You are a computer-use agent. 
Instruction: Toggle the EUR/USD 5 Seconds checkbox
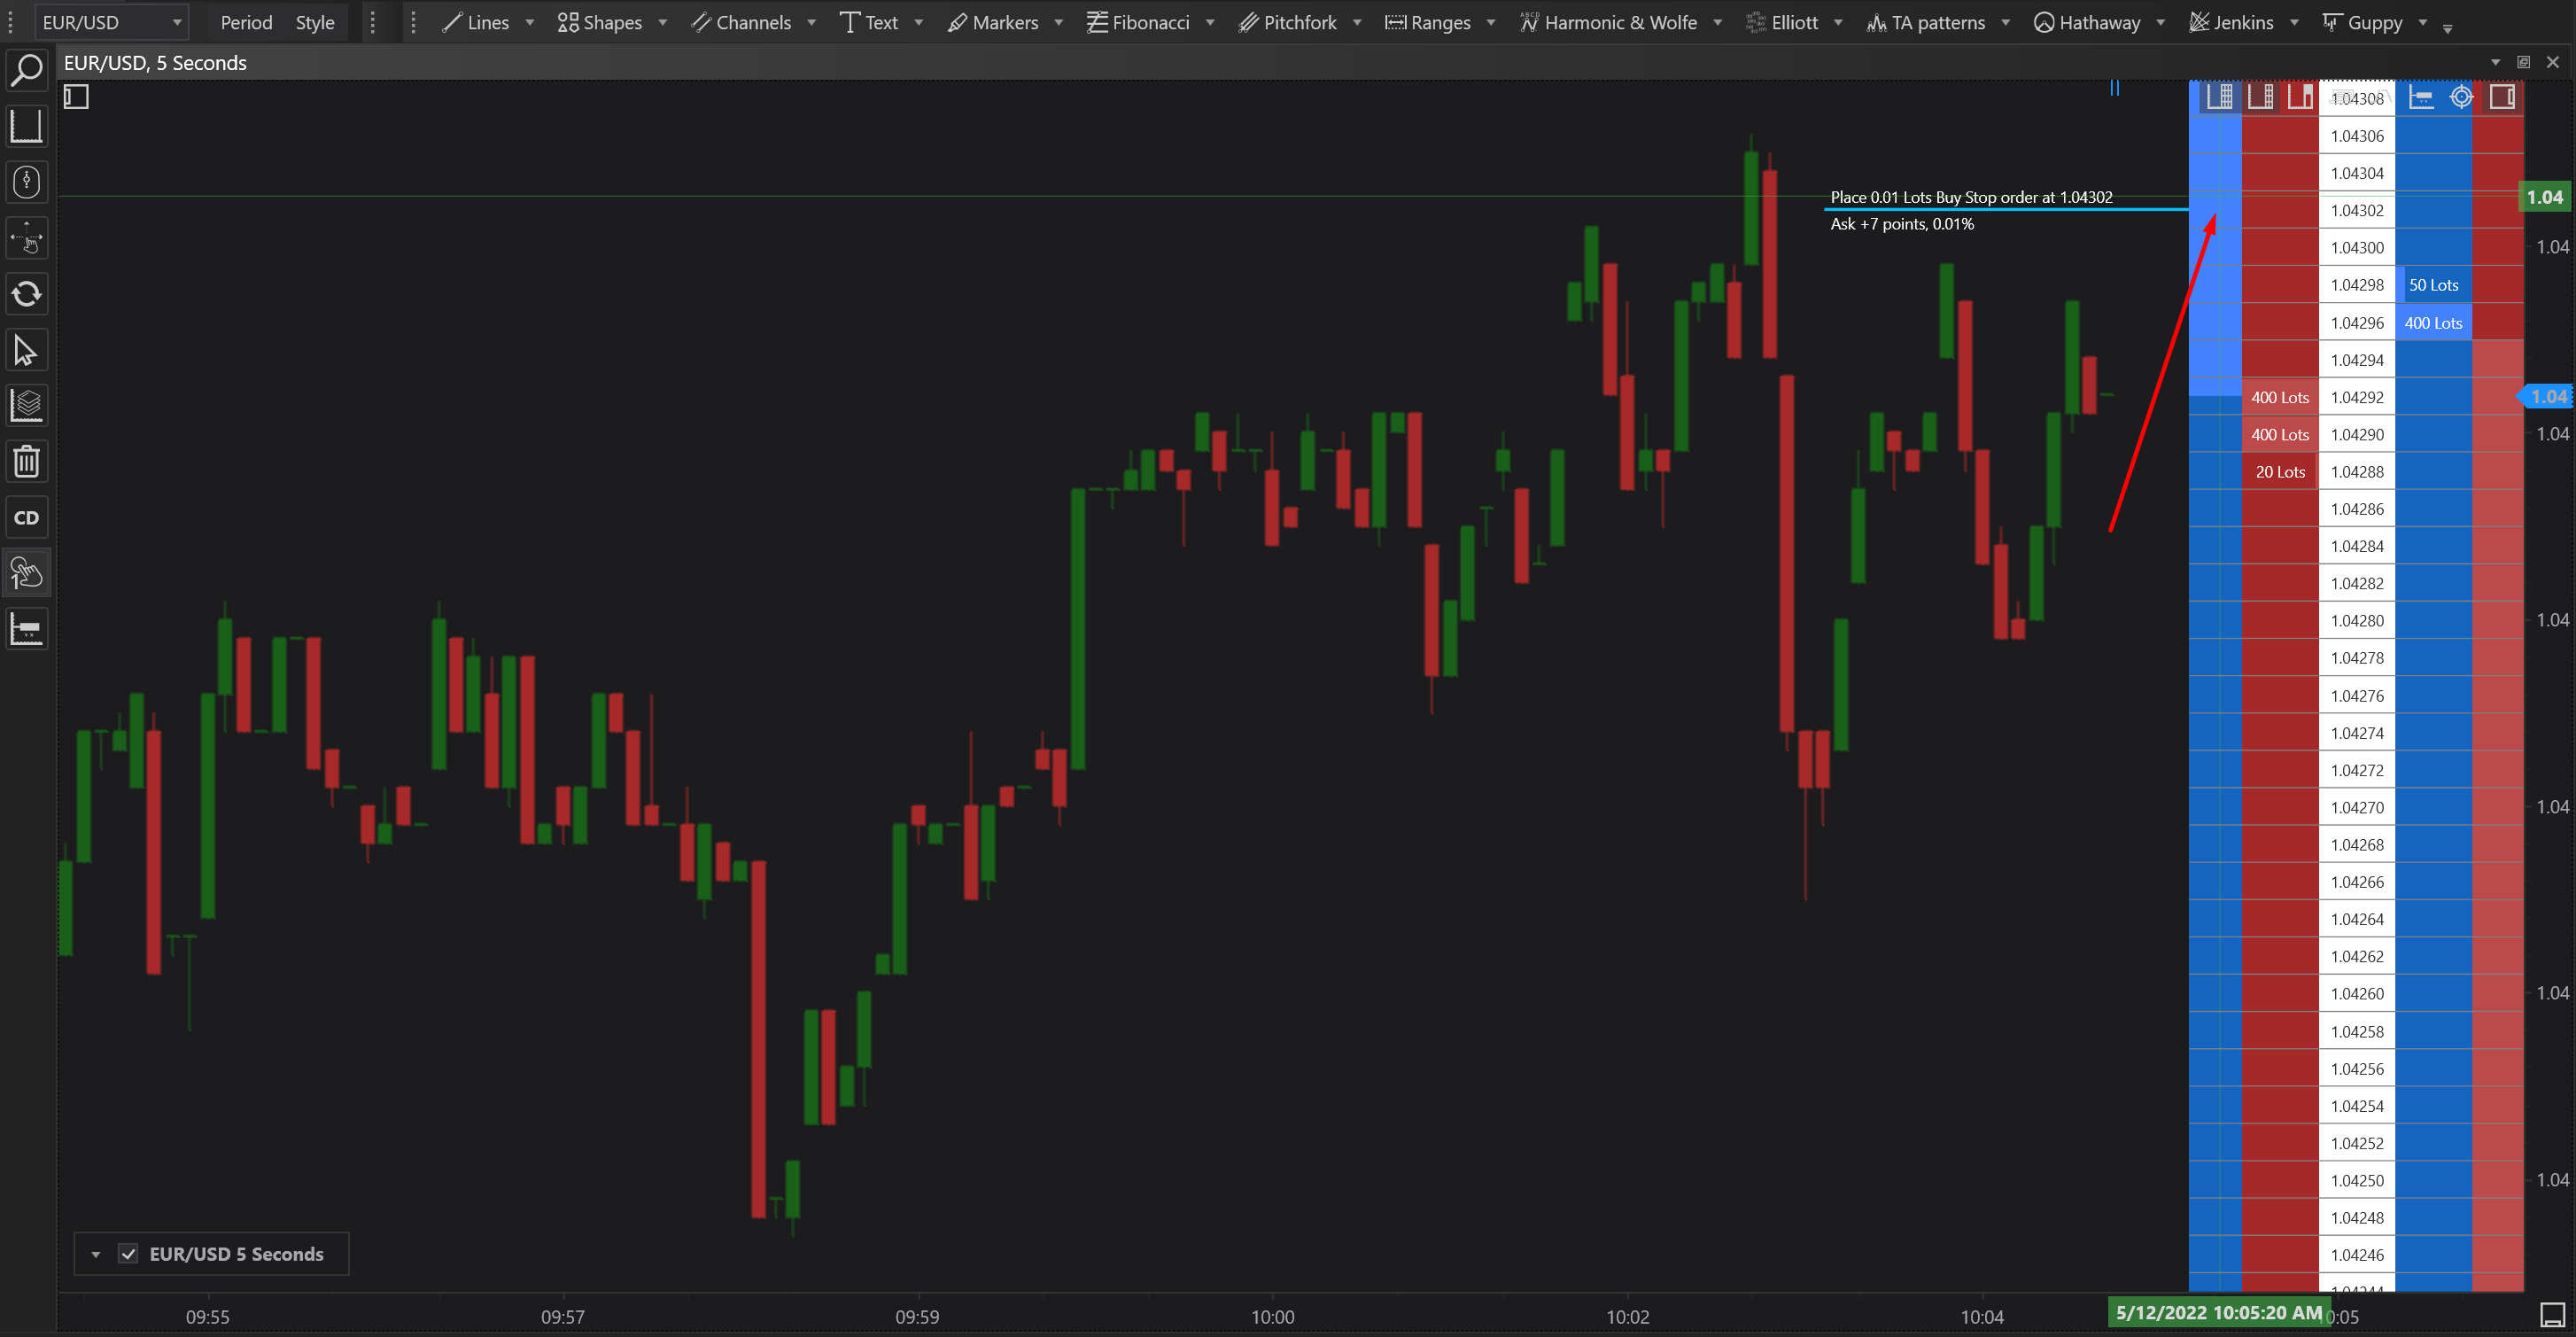128,1254
